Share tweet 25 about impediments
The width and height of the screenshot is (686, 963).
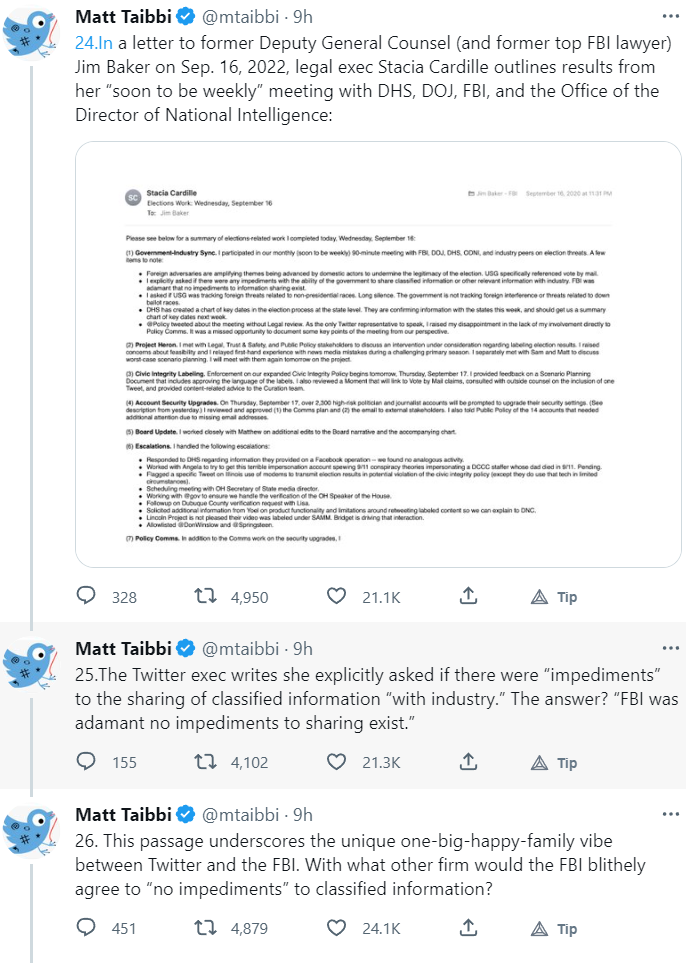click(x=467, y=762)
